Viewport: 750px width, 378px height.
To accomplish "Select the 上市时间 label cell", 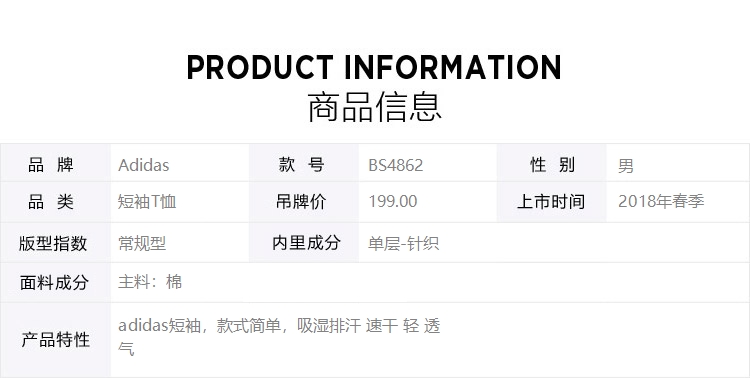I will point(551,202).
